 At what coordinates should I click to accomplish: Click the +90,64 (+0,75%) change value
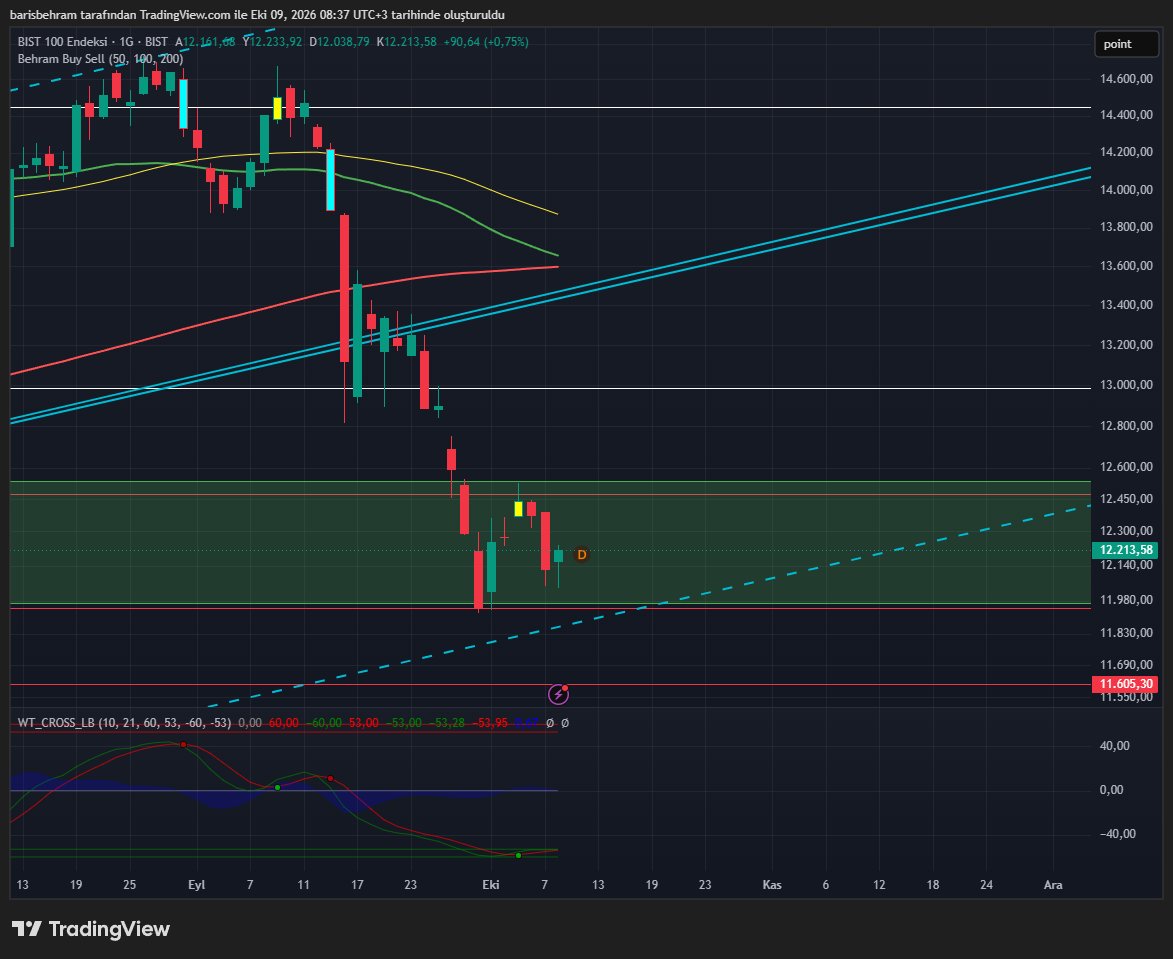[486, 42]
